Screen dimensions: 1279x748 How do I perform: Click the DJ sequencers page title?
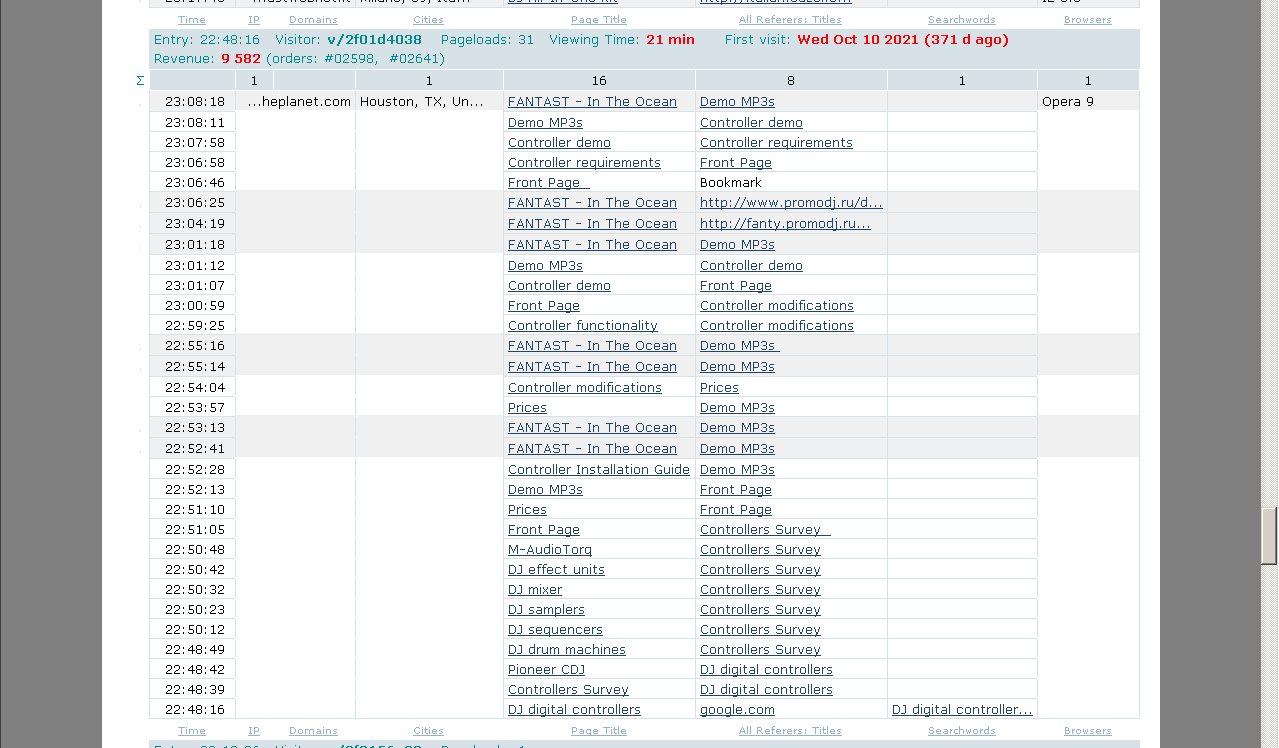point(555,630)
